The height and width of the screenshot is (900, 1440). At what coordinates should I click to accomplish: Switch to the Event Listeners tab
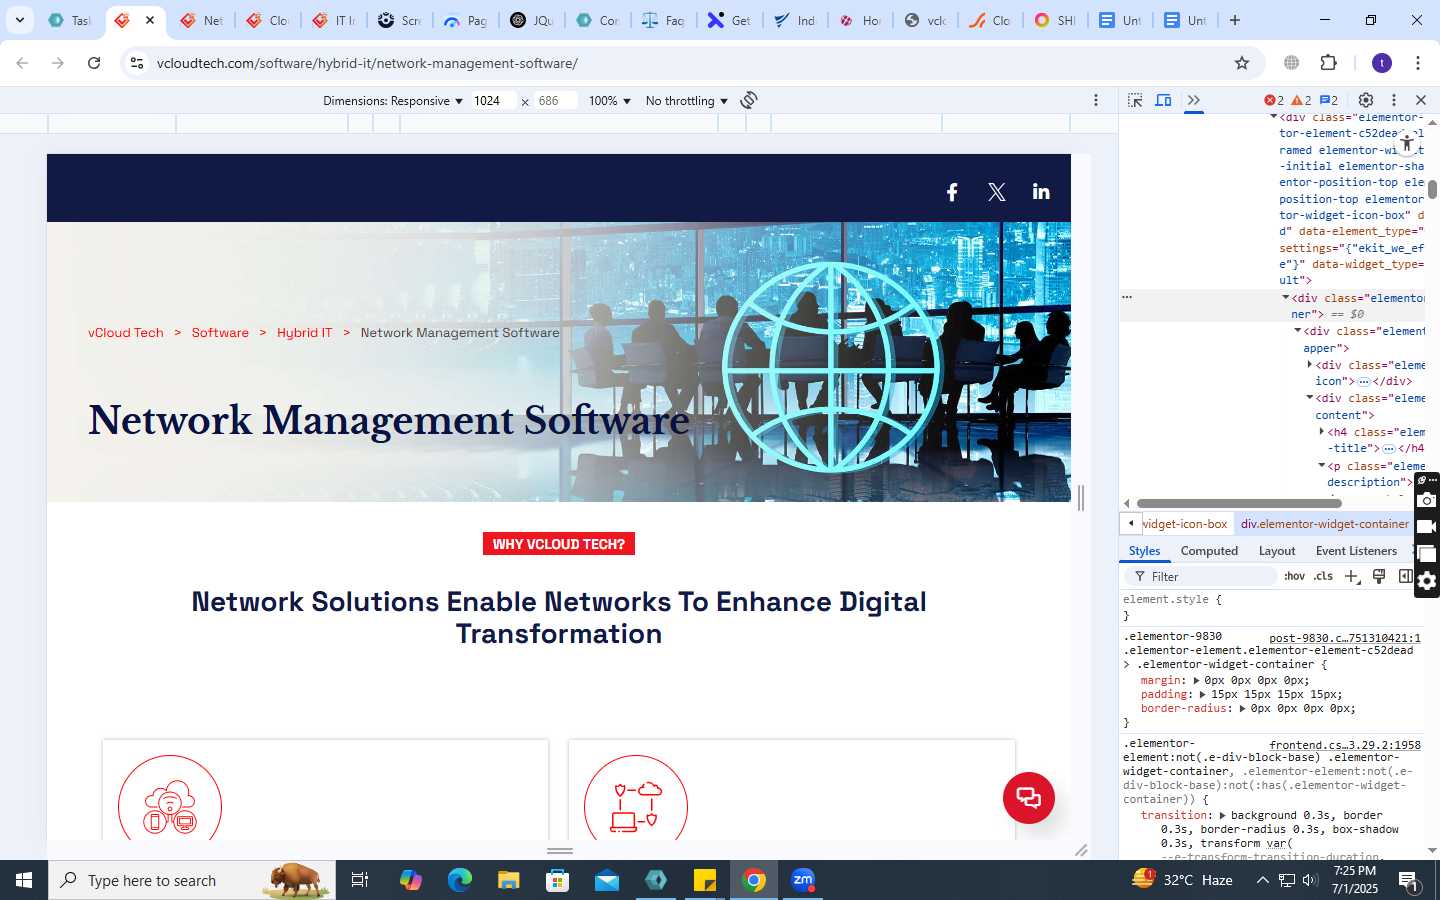pyautogui.click(x=1356, y=551)
